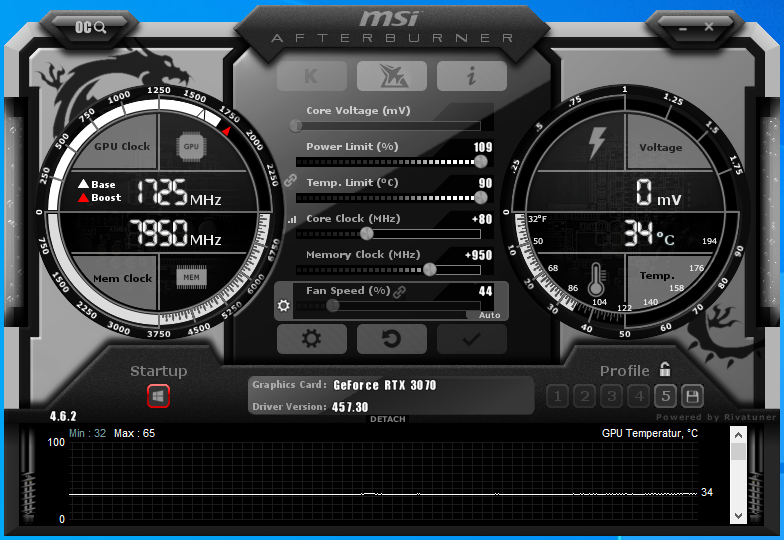Click the GPU temperature graph area

(x=384, y=482)
